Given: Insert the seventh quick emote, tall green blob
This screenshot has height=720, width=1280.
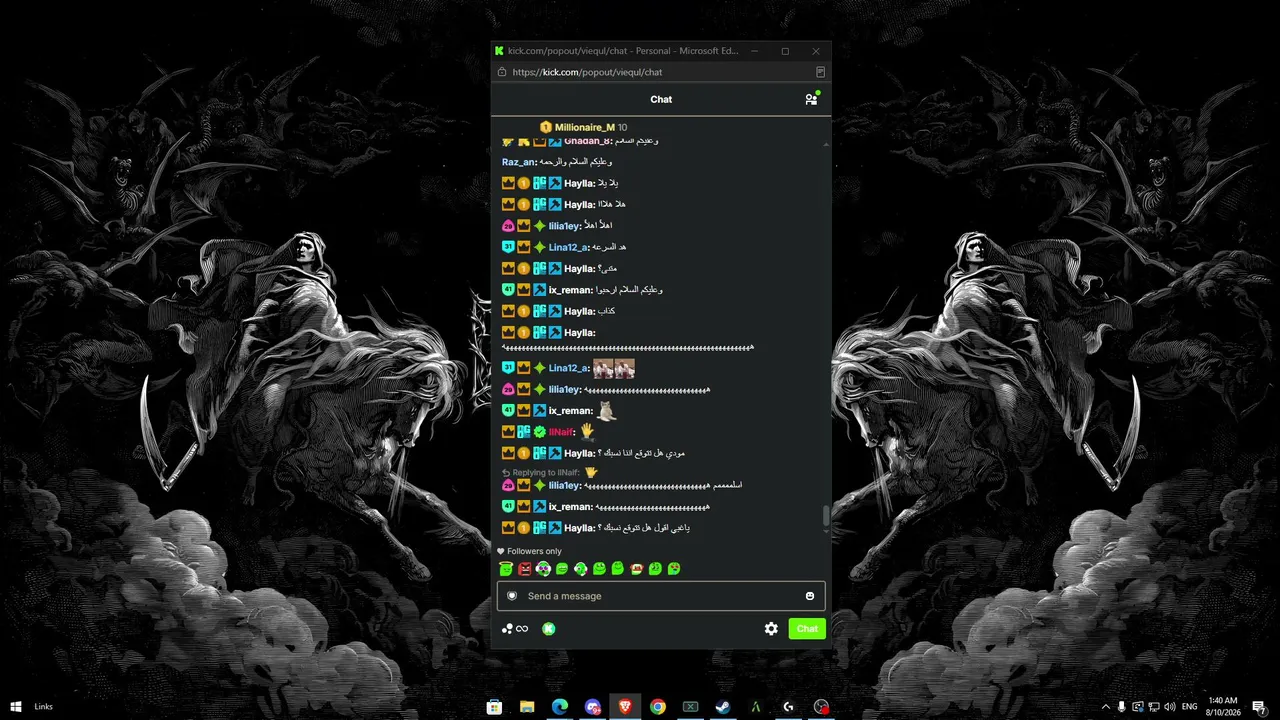Looking at the screenshot, I should point(618,569).
